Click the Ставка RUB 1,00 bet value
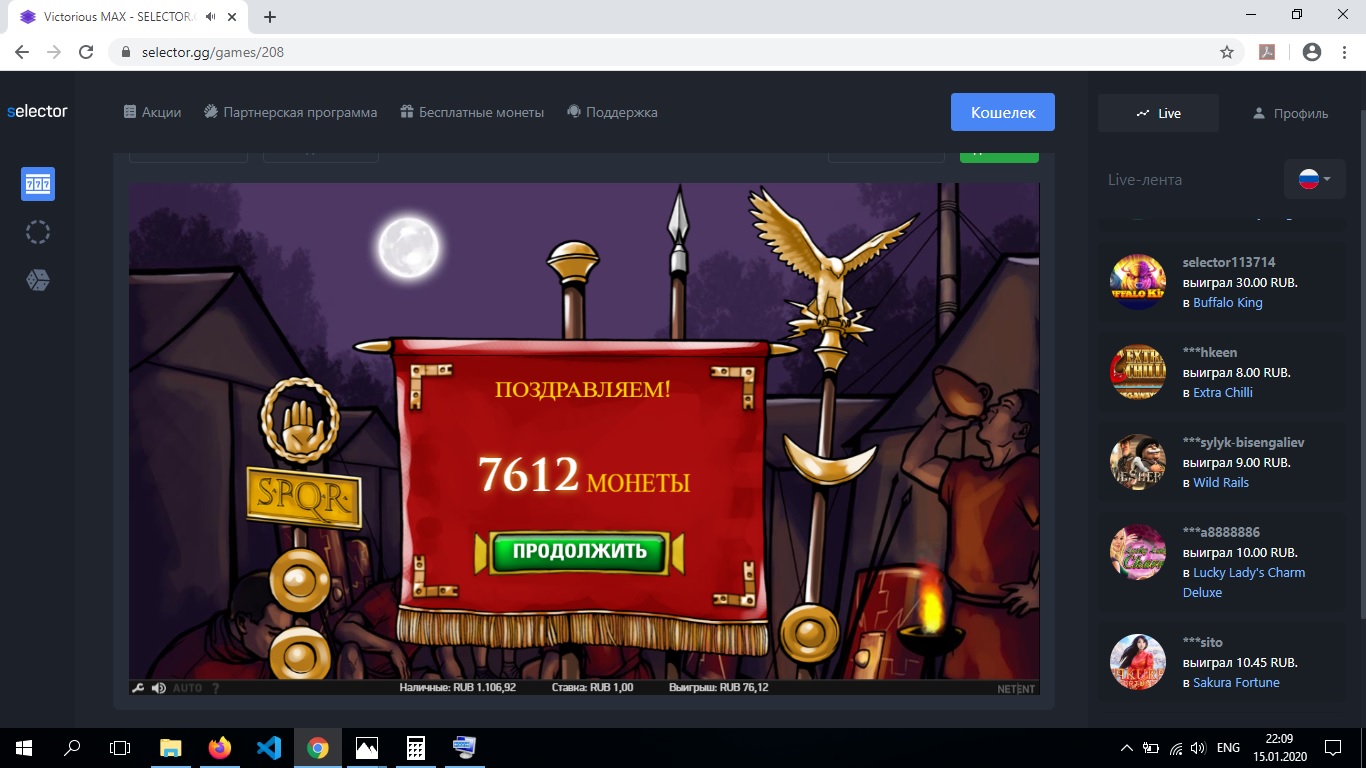The image size is (1366, 768). [x=593, y=688]
